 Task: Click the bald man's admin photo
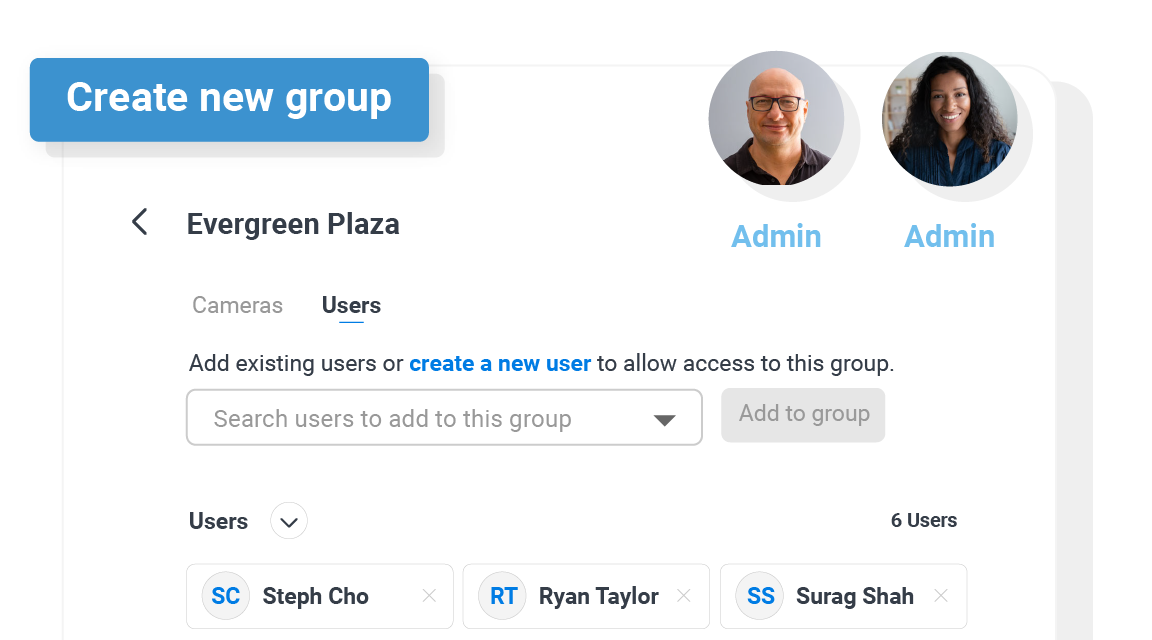coord(776,118)
